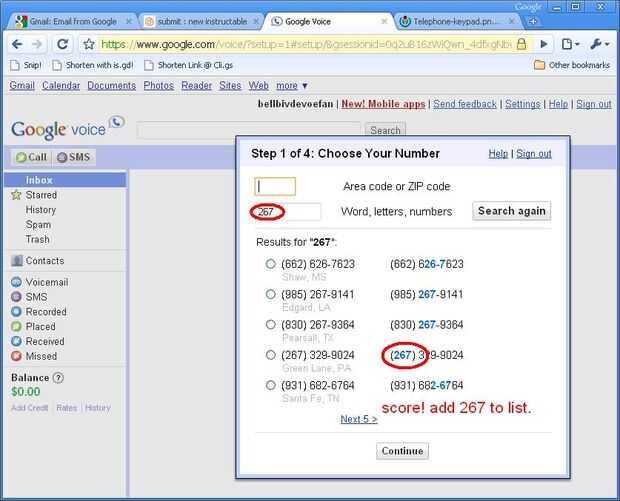Open the Snip! bookmark
The width and height of the screenshot is (620, 501).
26,65
